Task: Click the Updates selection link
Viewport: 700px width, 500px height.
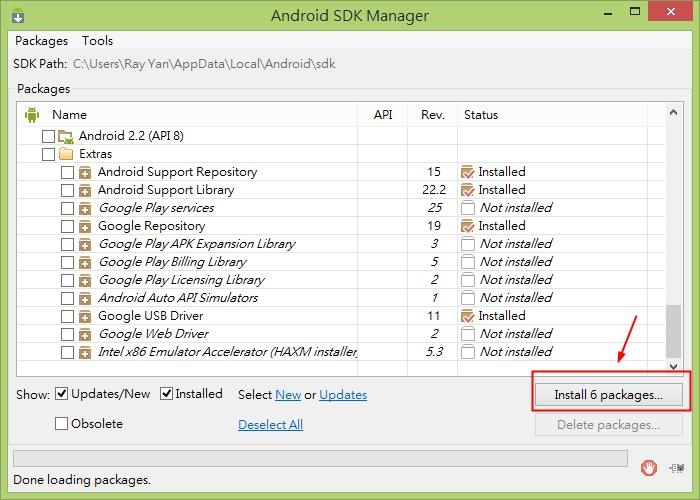Action: click(343, 395)
